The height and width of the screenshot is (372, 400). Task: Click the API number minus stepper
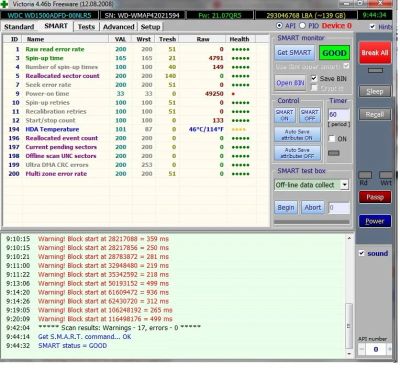click(362, 349)
